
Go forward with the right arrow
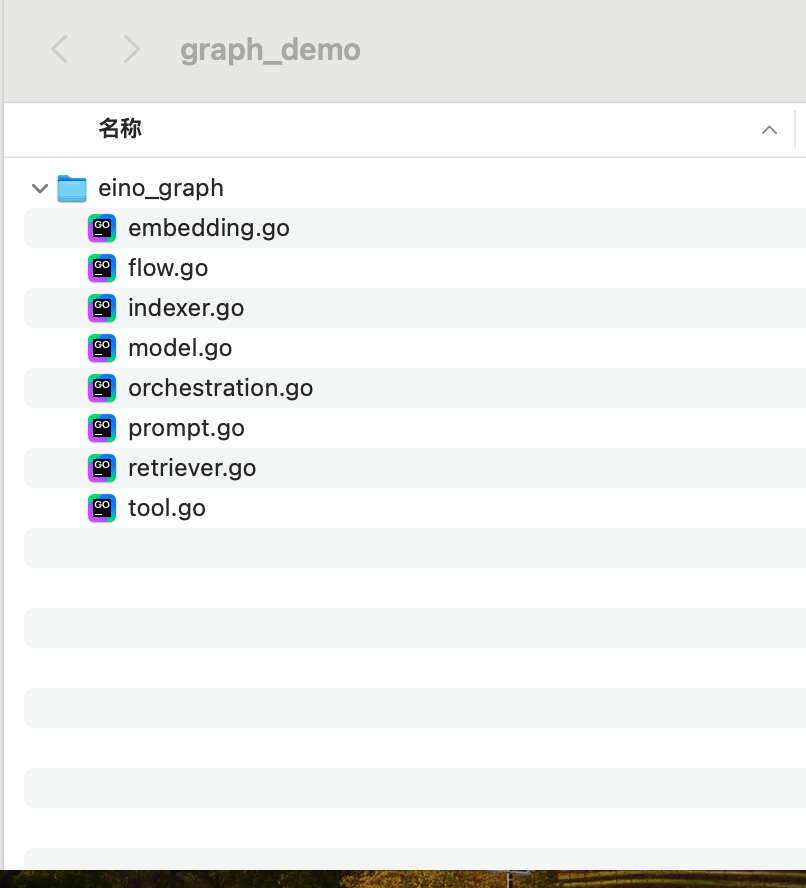[x=131, y=49]
